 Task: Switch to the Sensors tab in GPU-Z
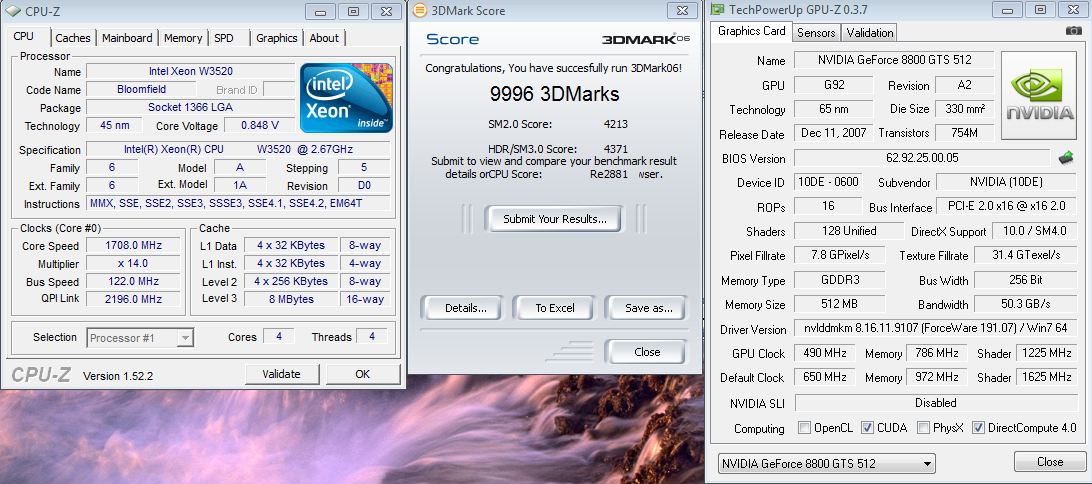816,33
